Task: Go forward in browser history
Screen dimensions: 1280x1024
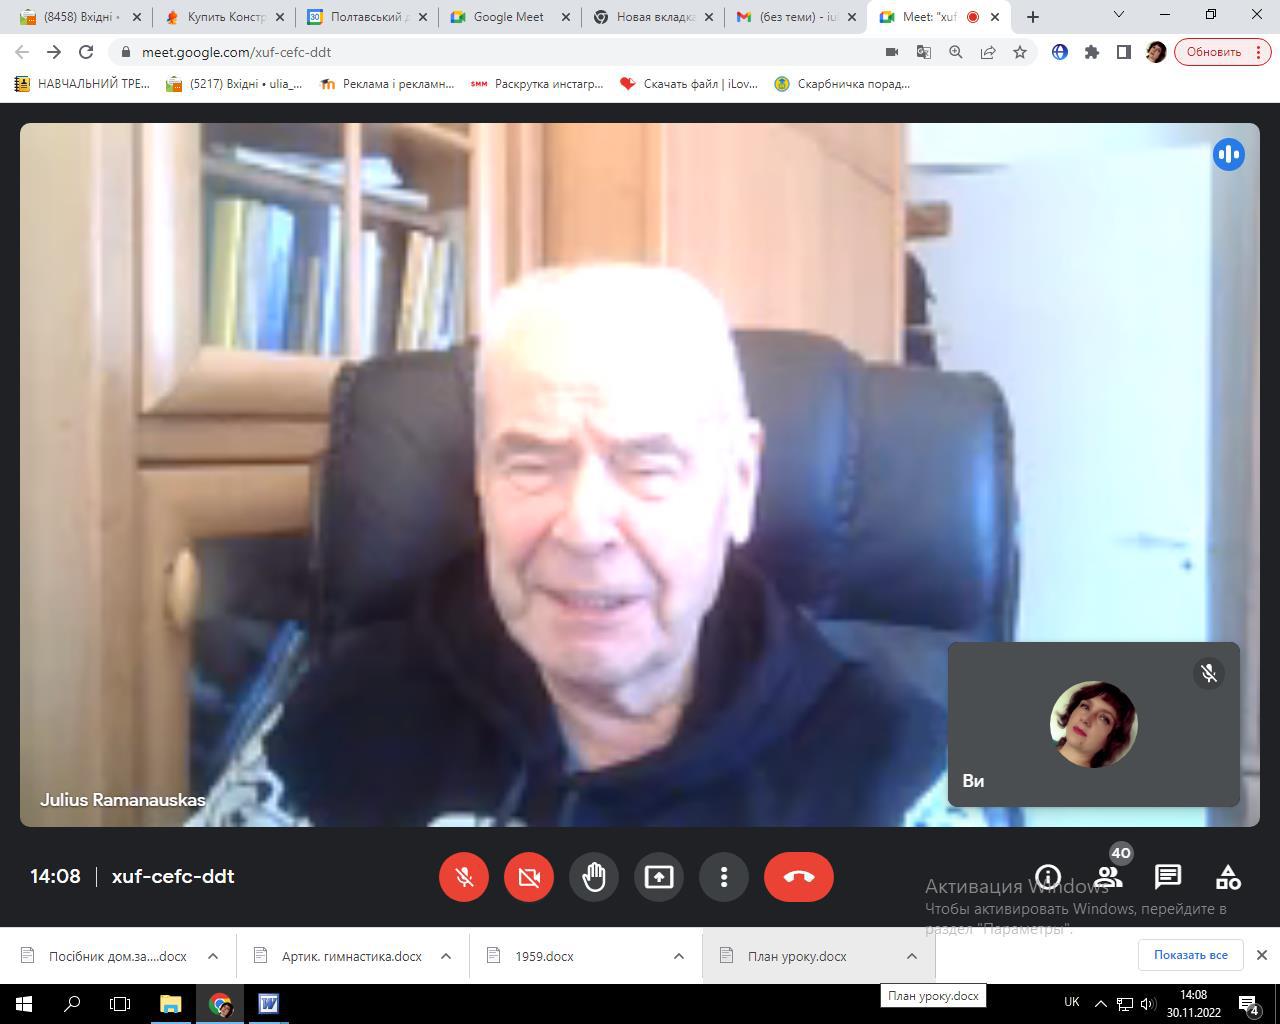Action: coord(54,52)
